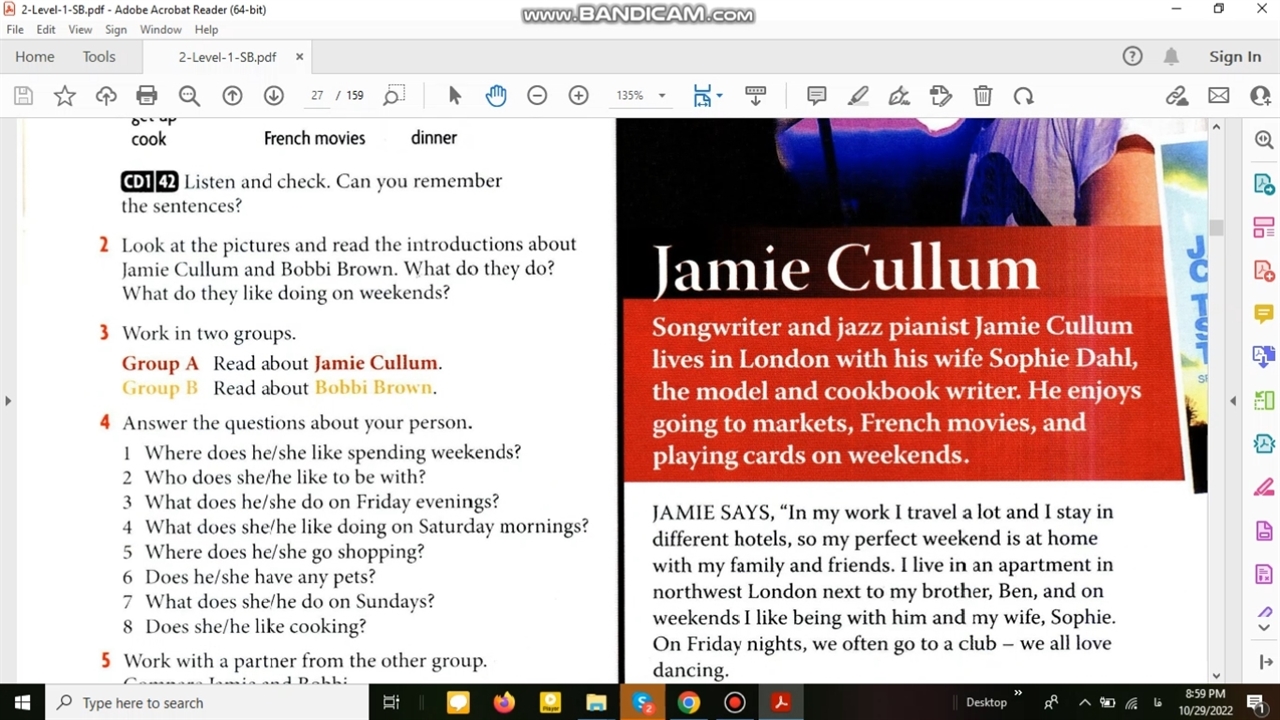The image size is (1280, 720).
Task: Click the Print file icon
Action: [x=147, y=96]
